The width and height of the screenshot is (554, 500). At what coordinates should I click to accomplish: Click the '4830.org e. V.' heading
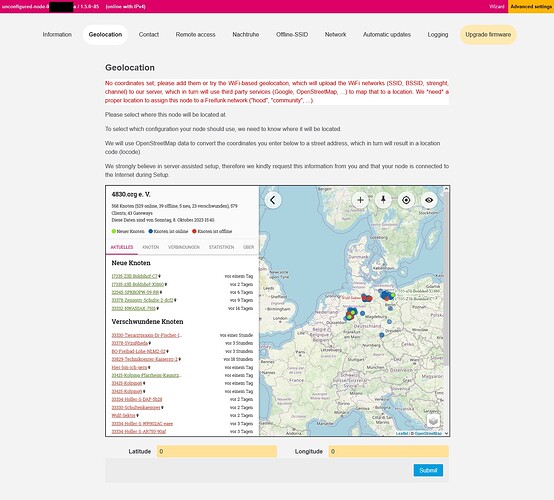(131, 194)
